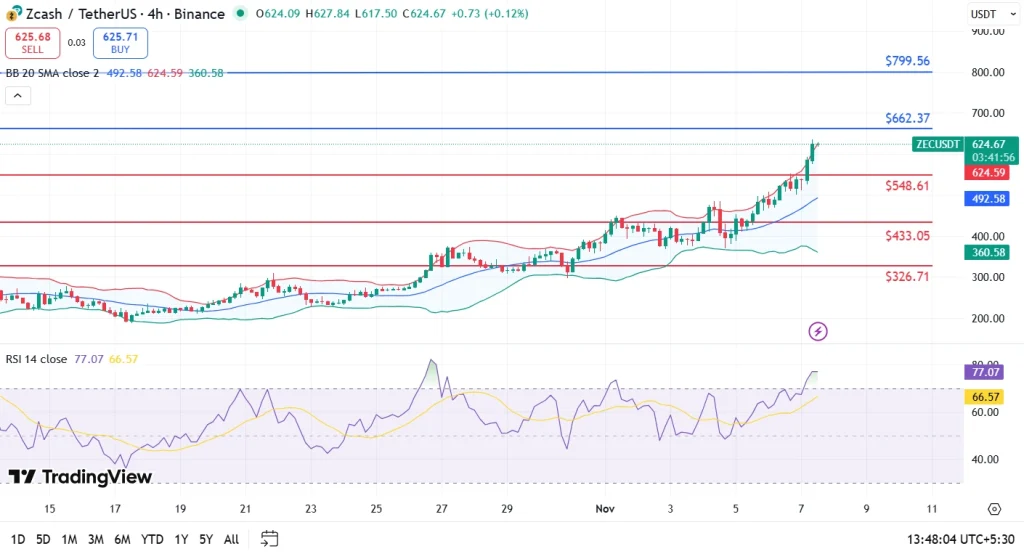Select the YTD time range
Screen dimensions: 1024x554
(152, 539)
